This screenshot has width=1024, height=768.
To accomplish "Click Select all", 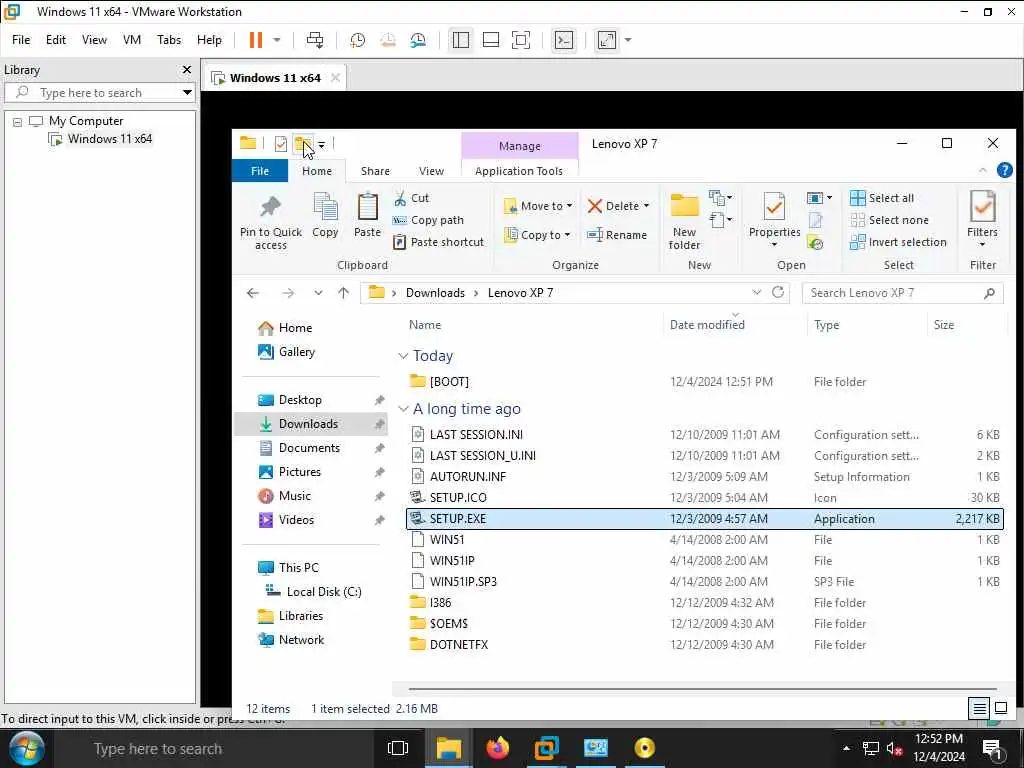I will (x=882, y=198).
